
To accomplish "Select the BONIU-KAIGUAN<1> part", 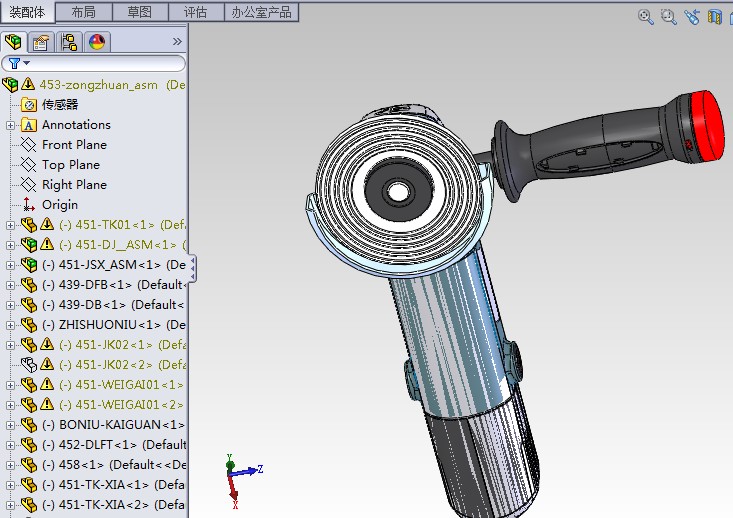I will [114, 425].
